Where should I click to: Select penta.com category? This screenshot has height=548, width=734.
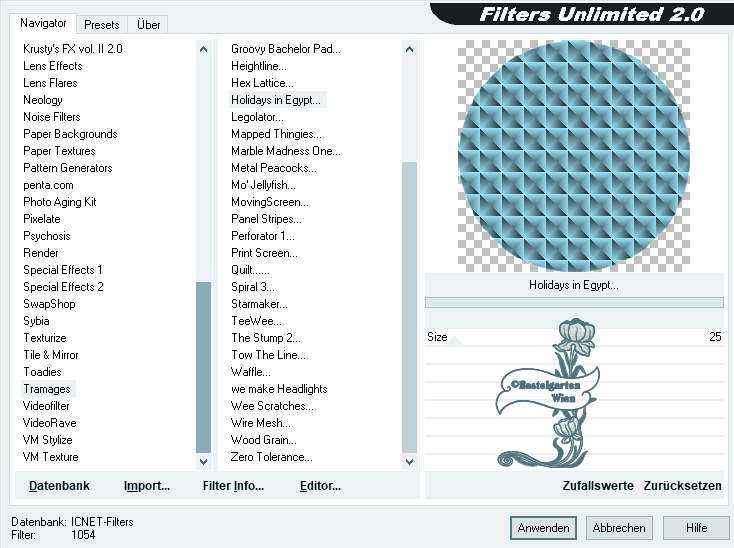click(48, 185)
